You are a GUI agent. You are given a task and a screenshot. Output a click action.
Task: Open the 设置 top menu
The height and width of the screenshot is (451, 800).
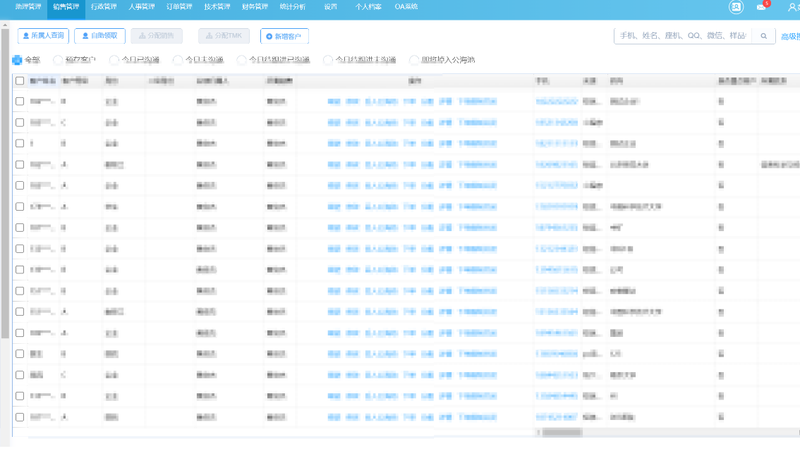[x=331, y=7]
